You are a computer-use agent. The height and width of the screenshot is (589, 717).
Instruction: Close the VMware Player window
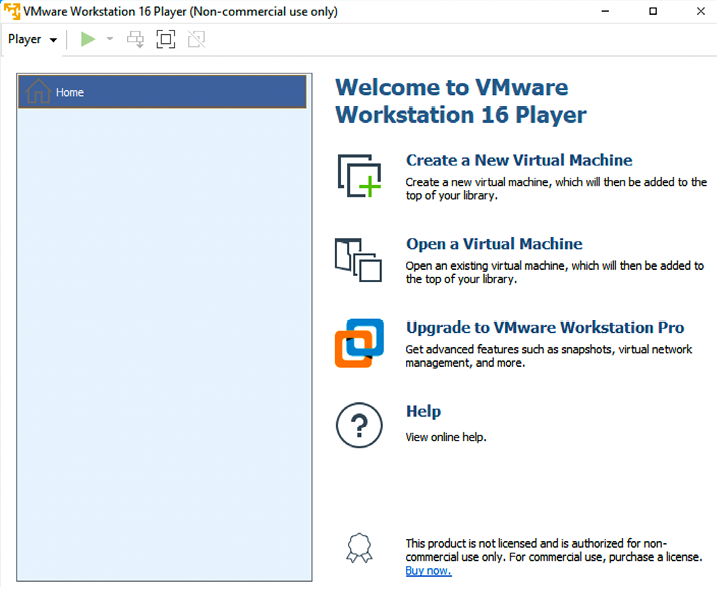[x=701, y=11]
